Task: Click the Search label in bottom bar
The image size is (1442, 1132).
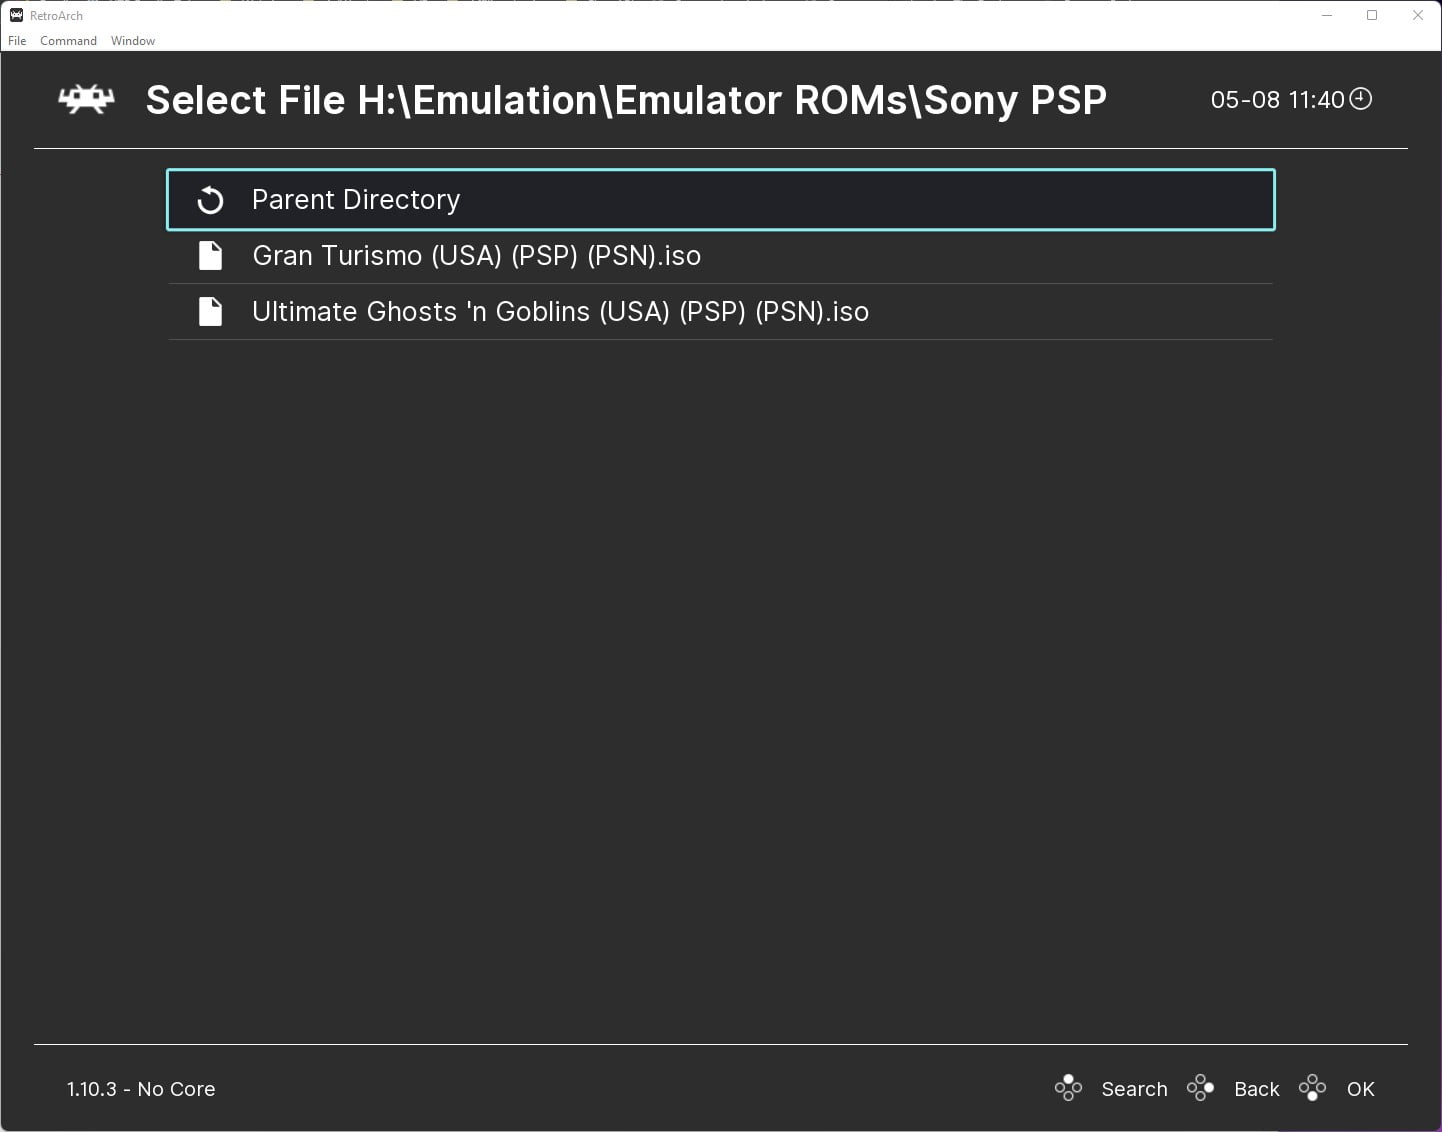Action: click(1134, 1088)
